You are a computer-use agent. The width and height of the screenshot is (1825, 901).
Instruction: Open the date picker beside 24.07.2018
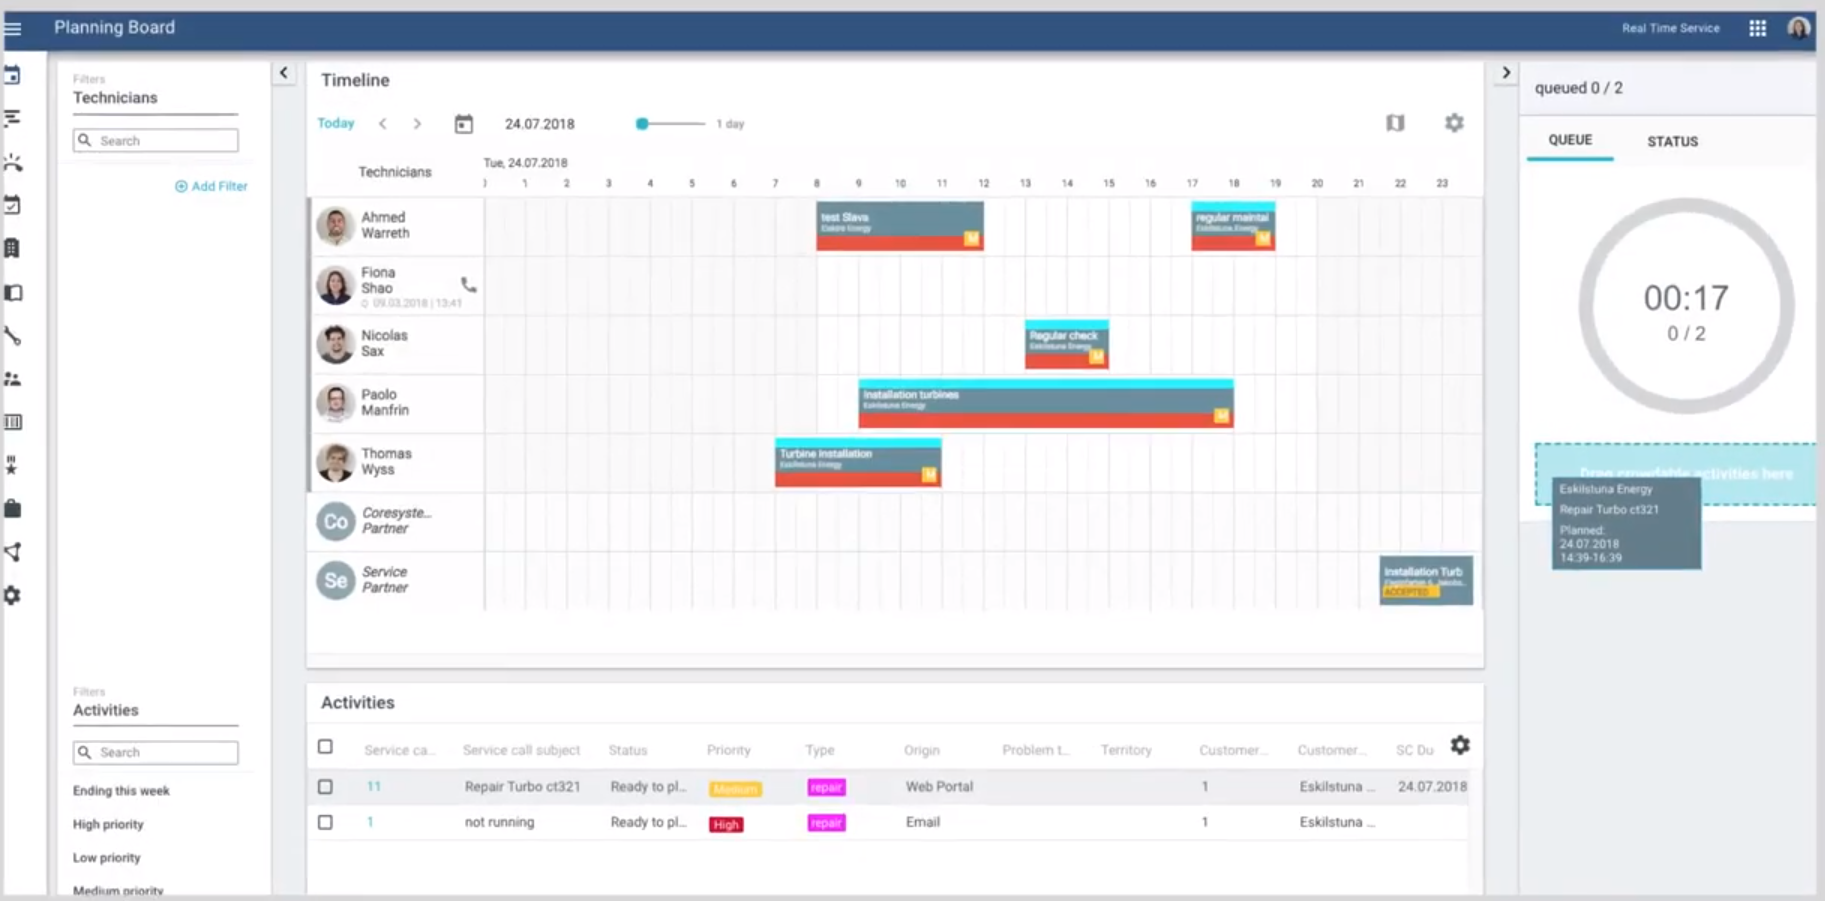click(464, 122)
